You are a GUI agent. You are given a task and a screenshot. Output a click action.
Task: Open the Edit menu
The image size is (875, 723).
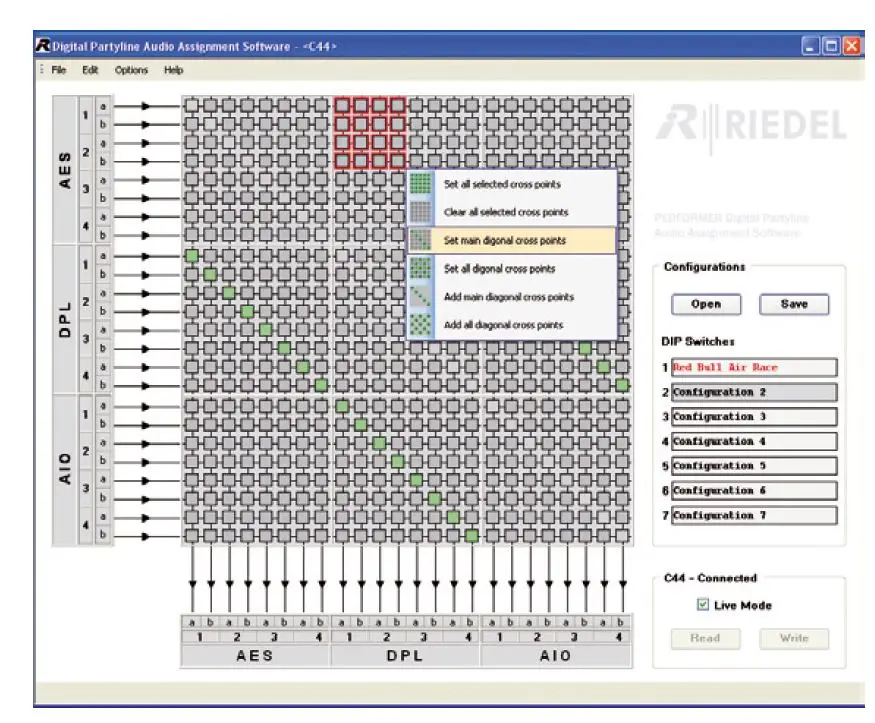click(90, 70)
